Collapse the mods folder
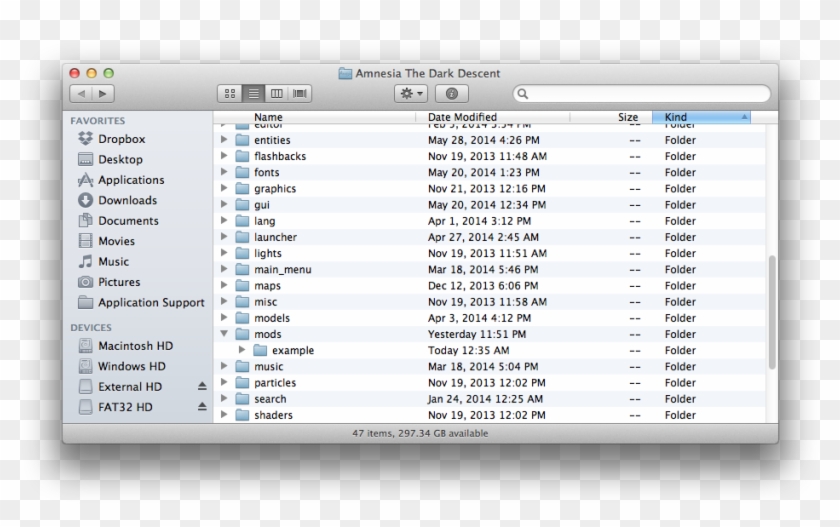The width and height of the screenshot is (840, 527). tap(224, 334)
